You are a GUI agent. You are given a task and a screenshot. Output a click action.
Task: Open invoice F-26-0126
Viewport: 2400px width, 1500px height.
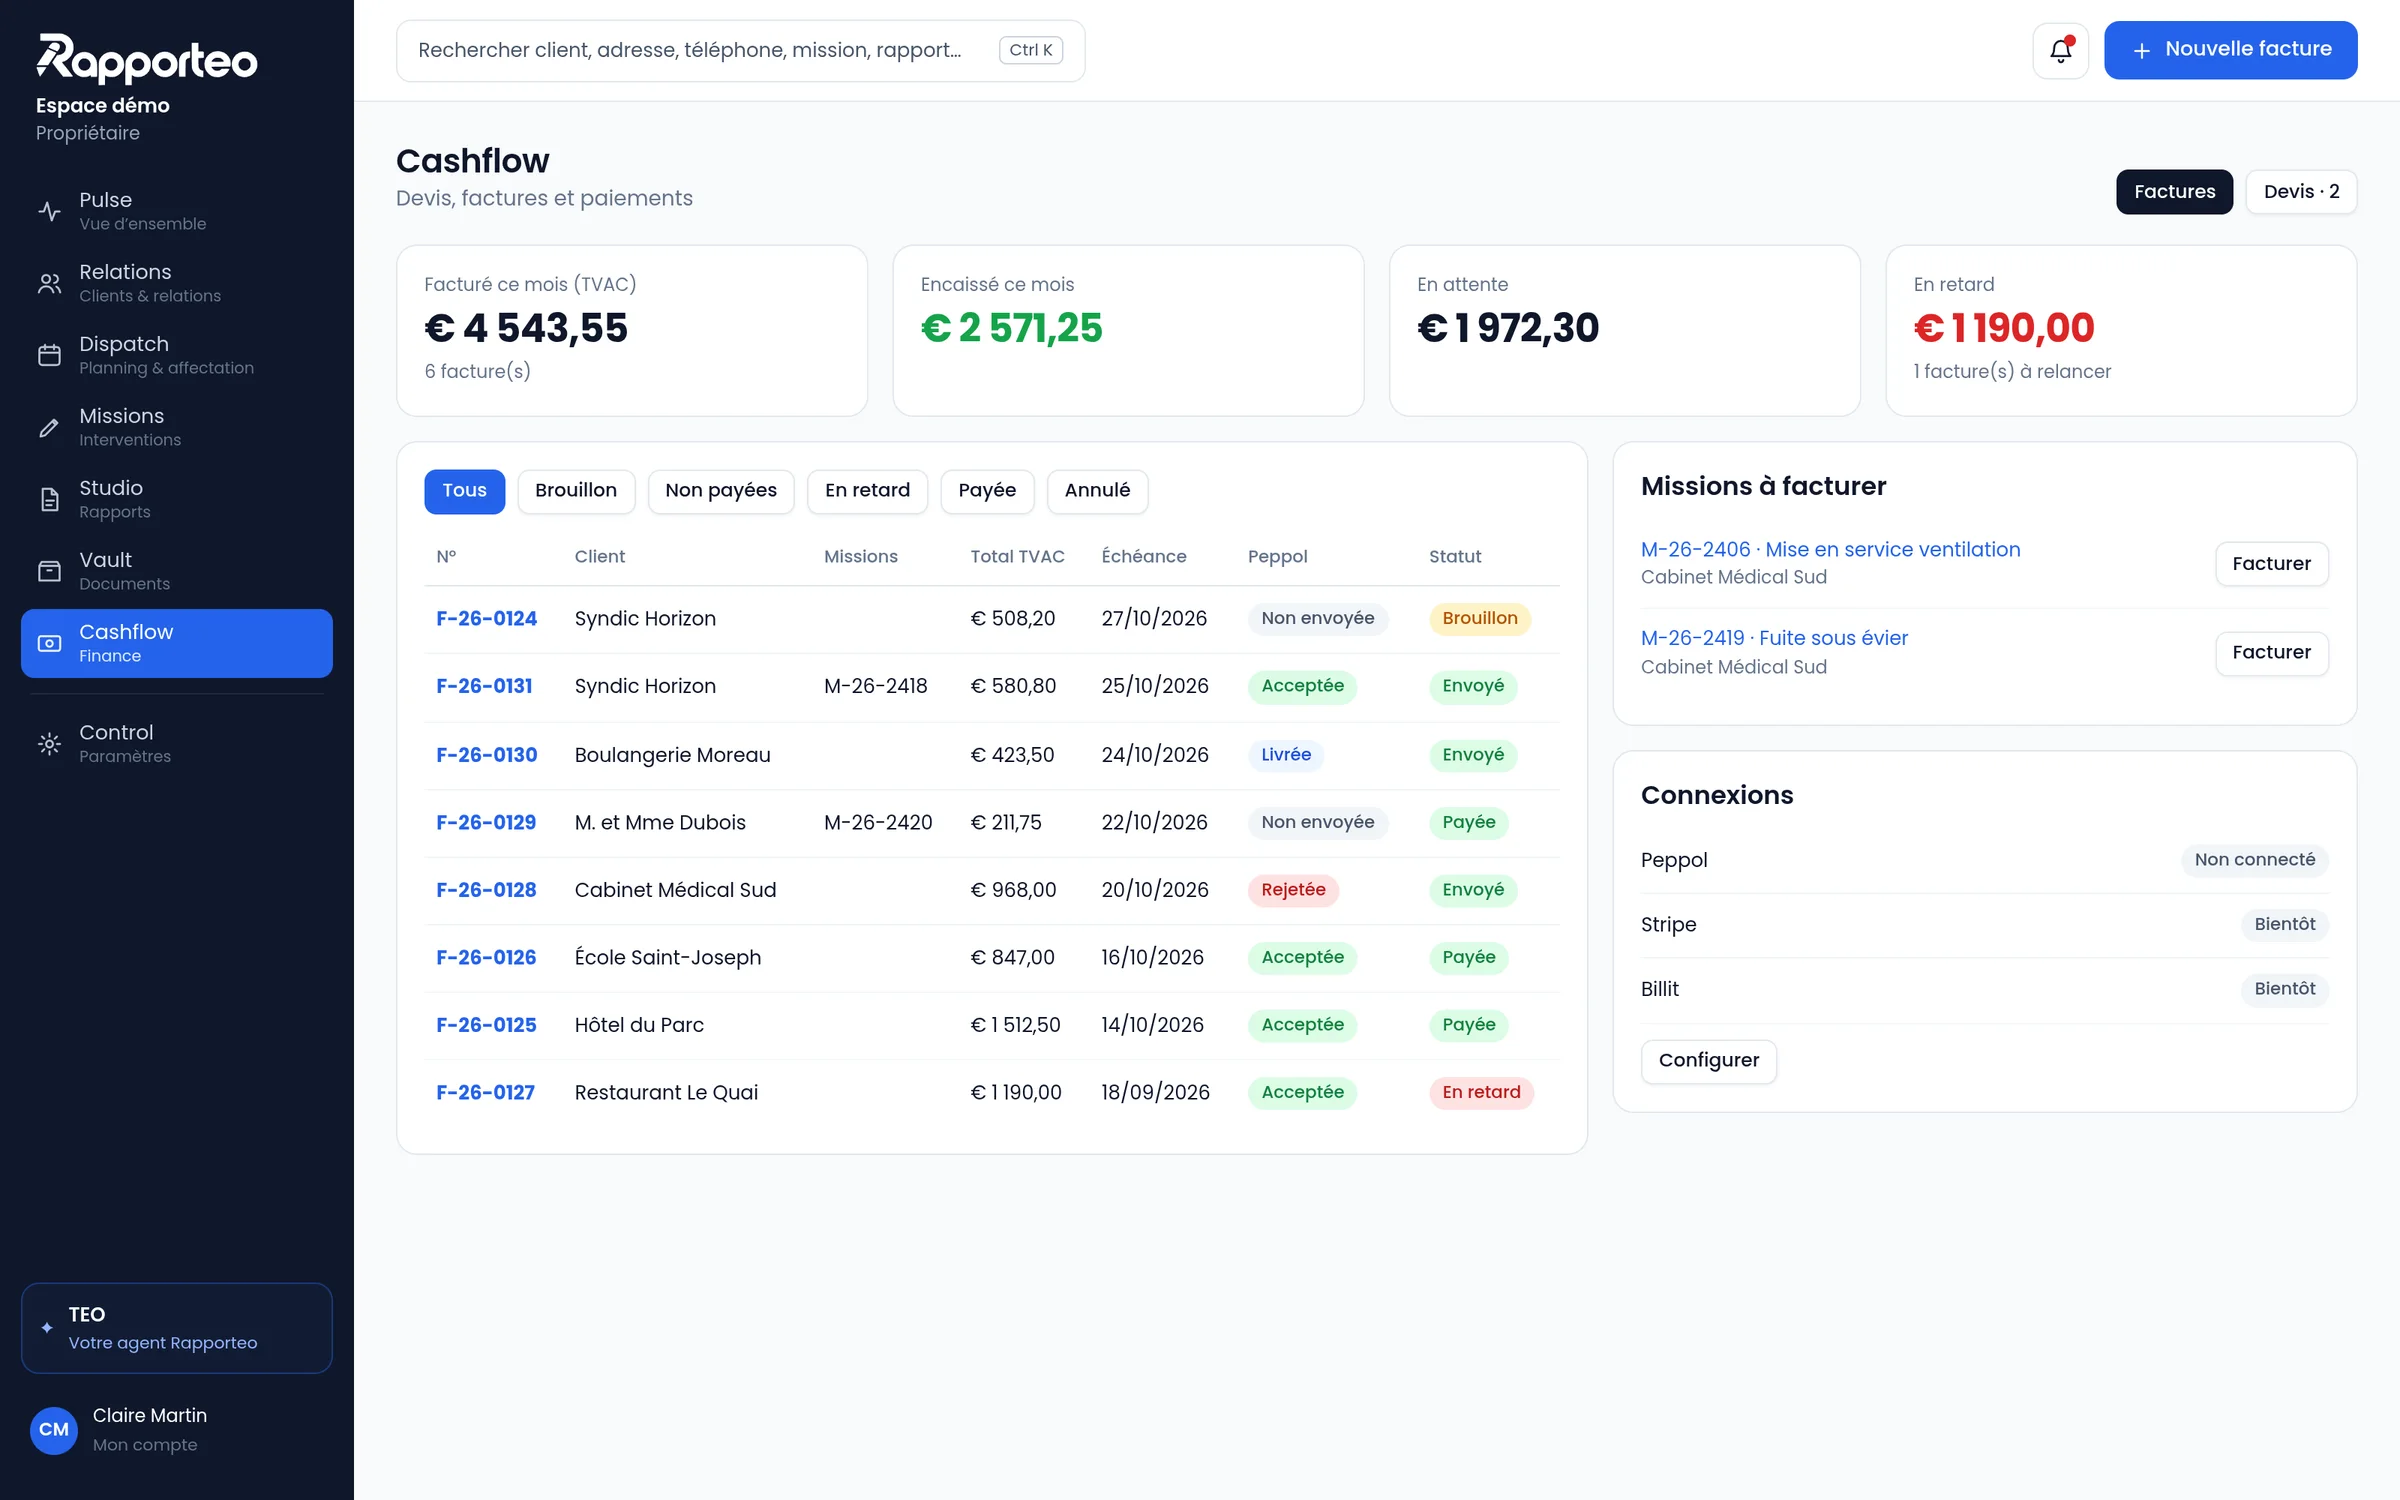point(486,958)
